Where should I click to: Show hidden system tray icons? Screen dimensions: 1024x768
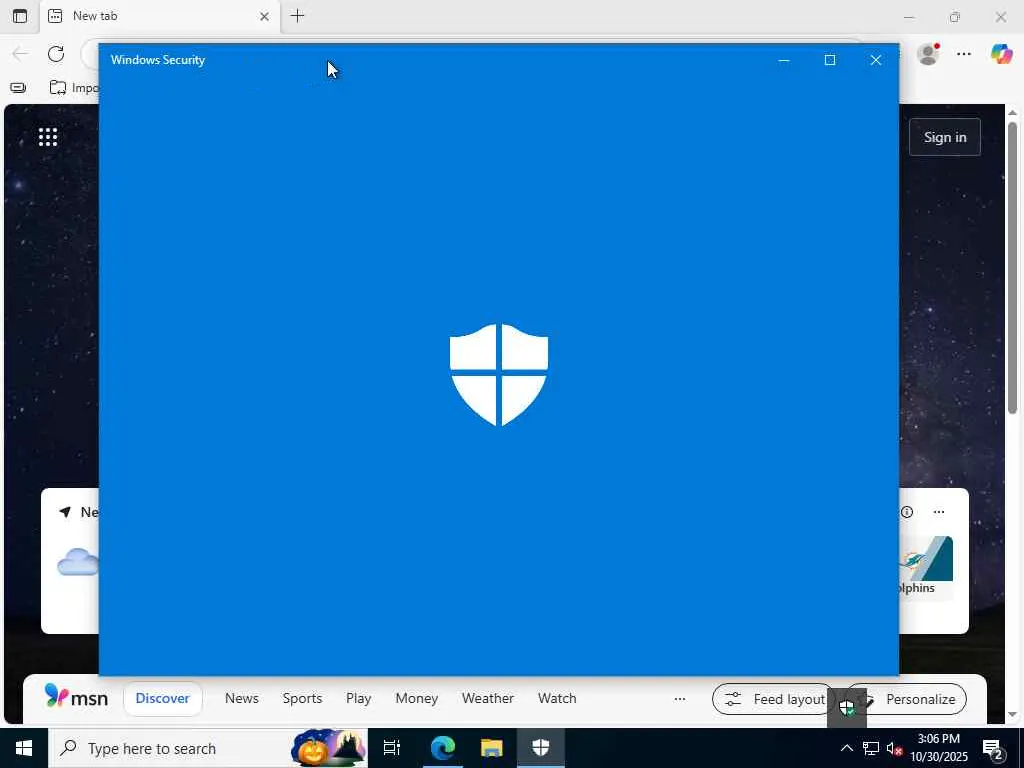[x=846, y=748]
